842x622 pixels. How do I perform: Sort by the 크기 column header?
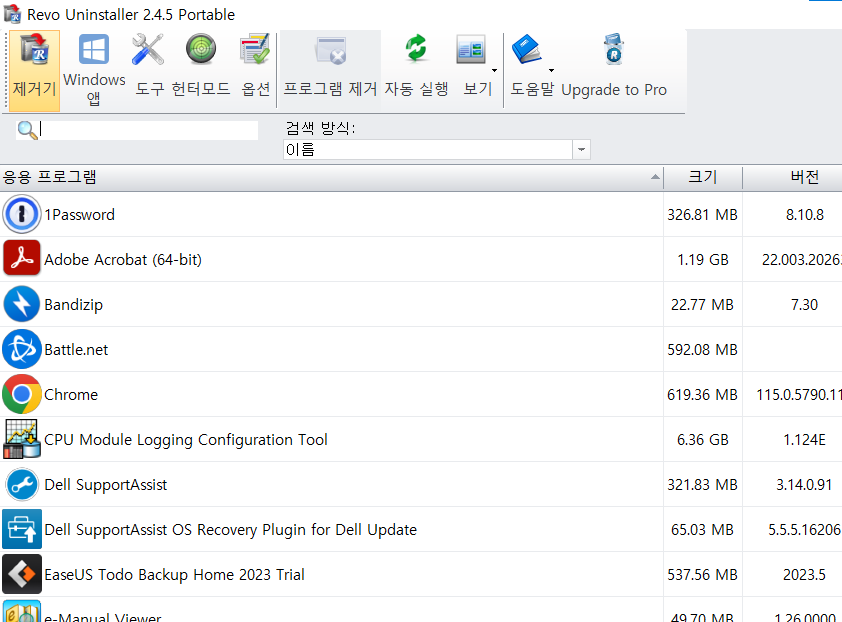coord(703,177)
